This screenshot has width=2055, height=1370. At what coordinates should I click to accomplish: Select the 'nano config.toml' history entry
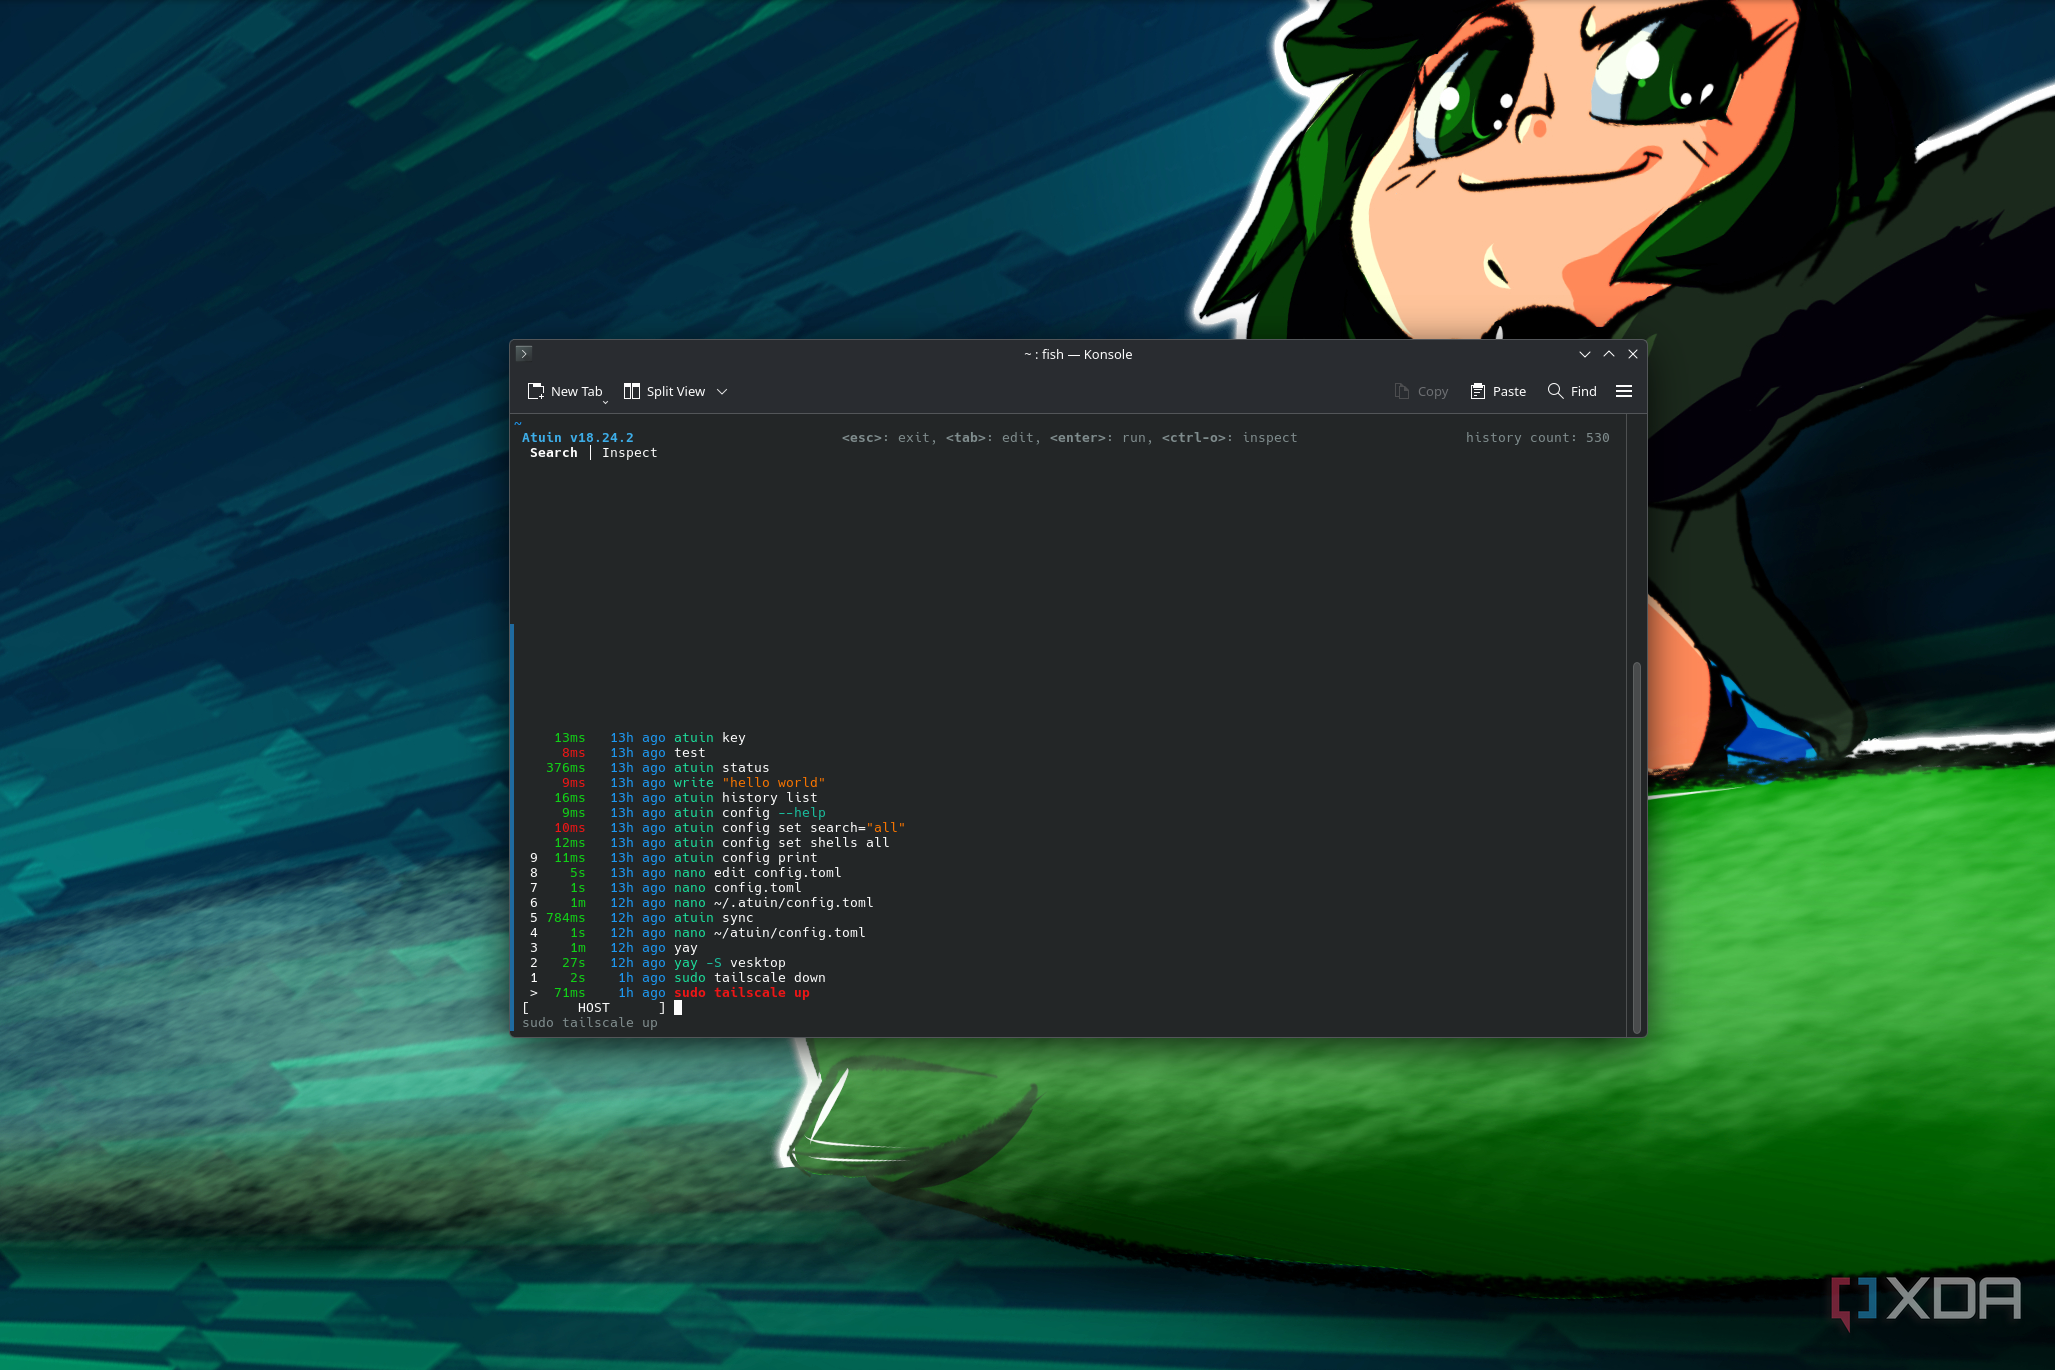[737, 888]
